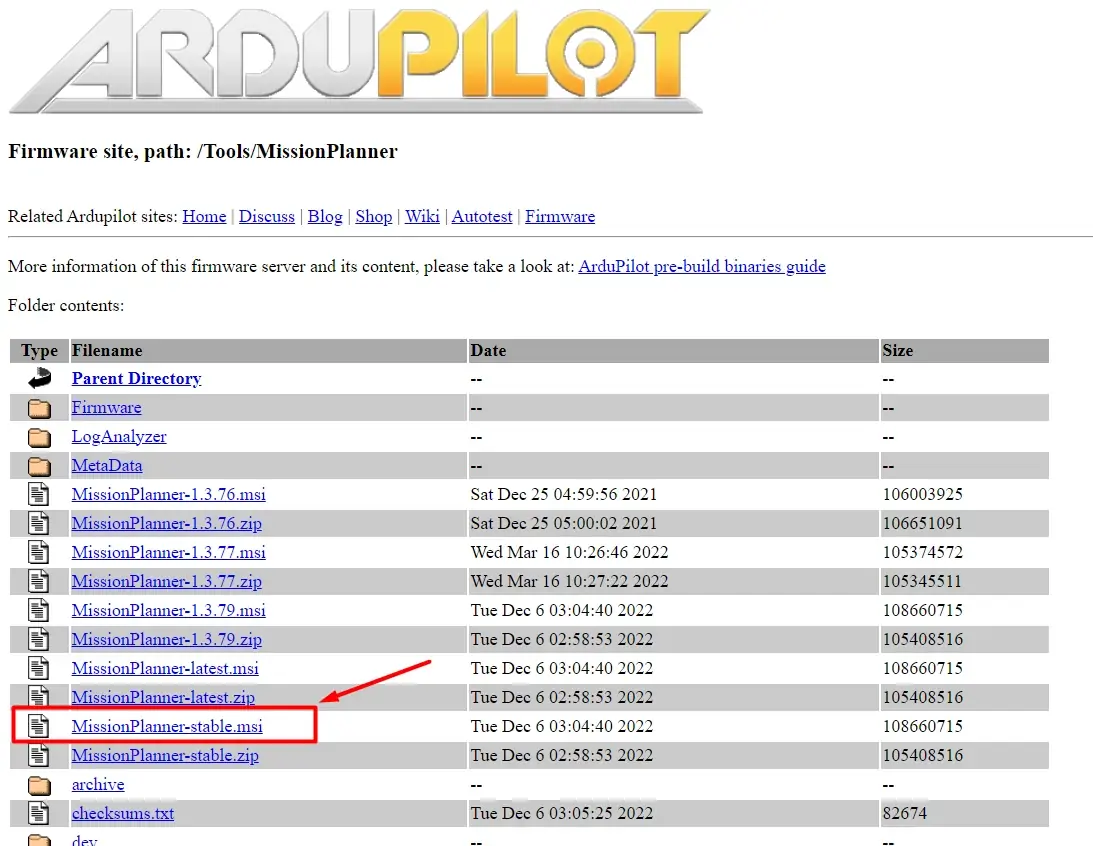Click file icon beside MissionPlanner-1.3.77.zip
The width and height of the screenshot is (1093, 846).
point(38,581)
